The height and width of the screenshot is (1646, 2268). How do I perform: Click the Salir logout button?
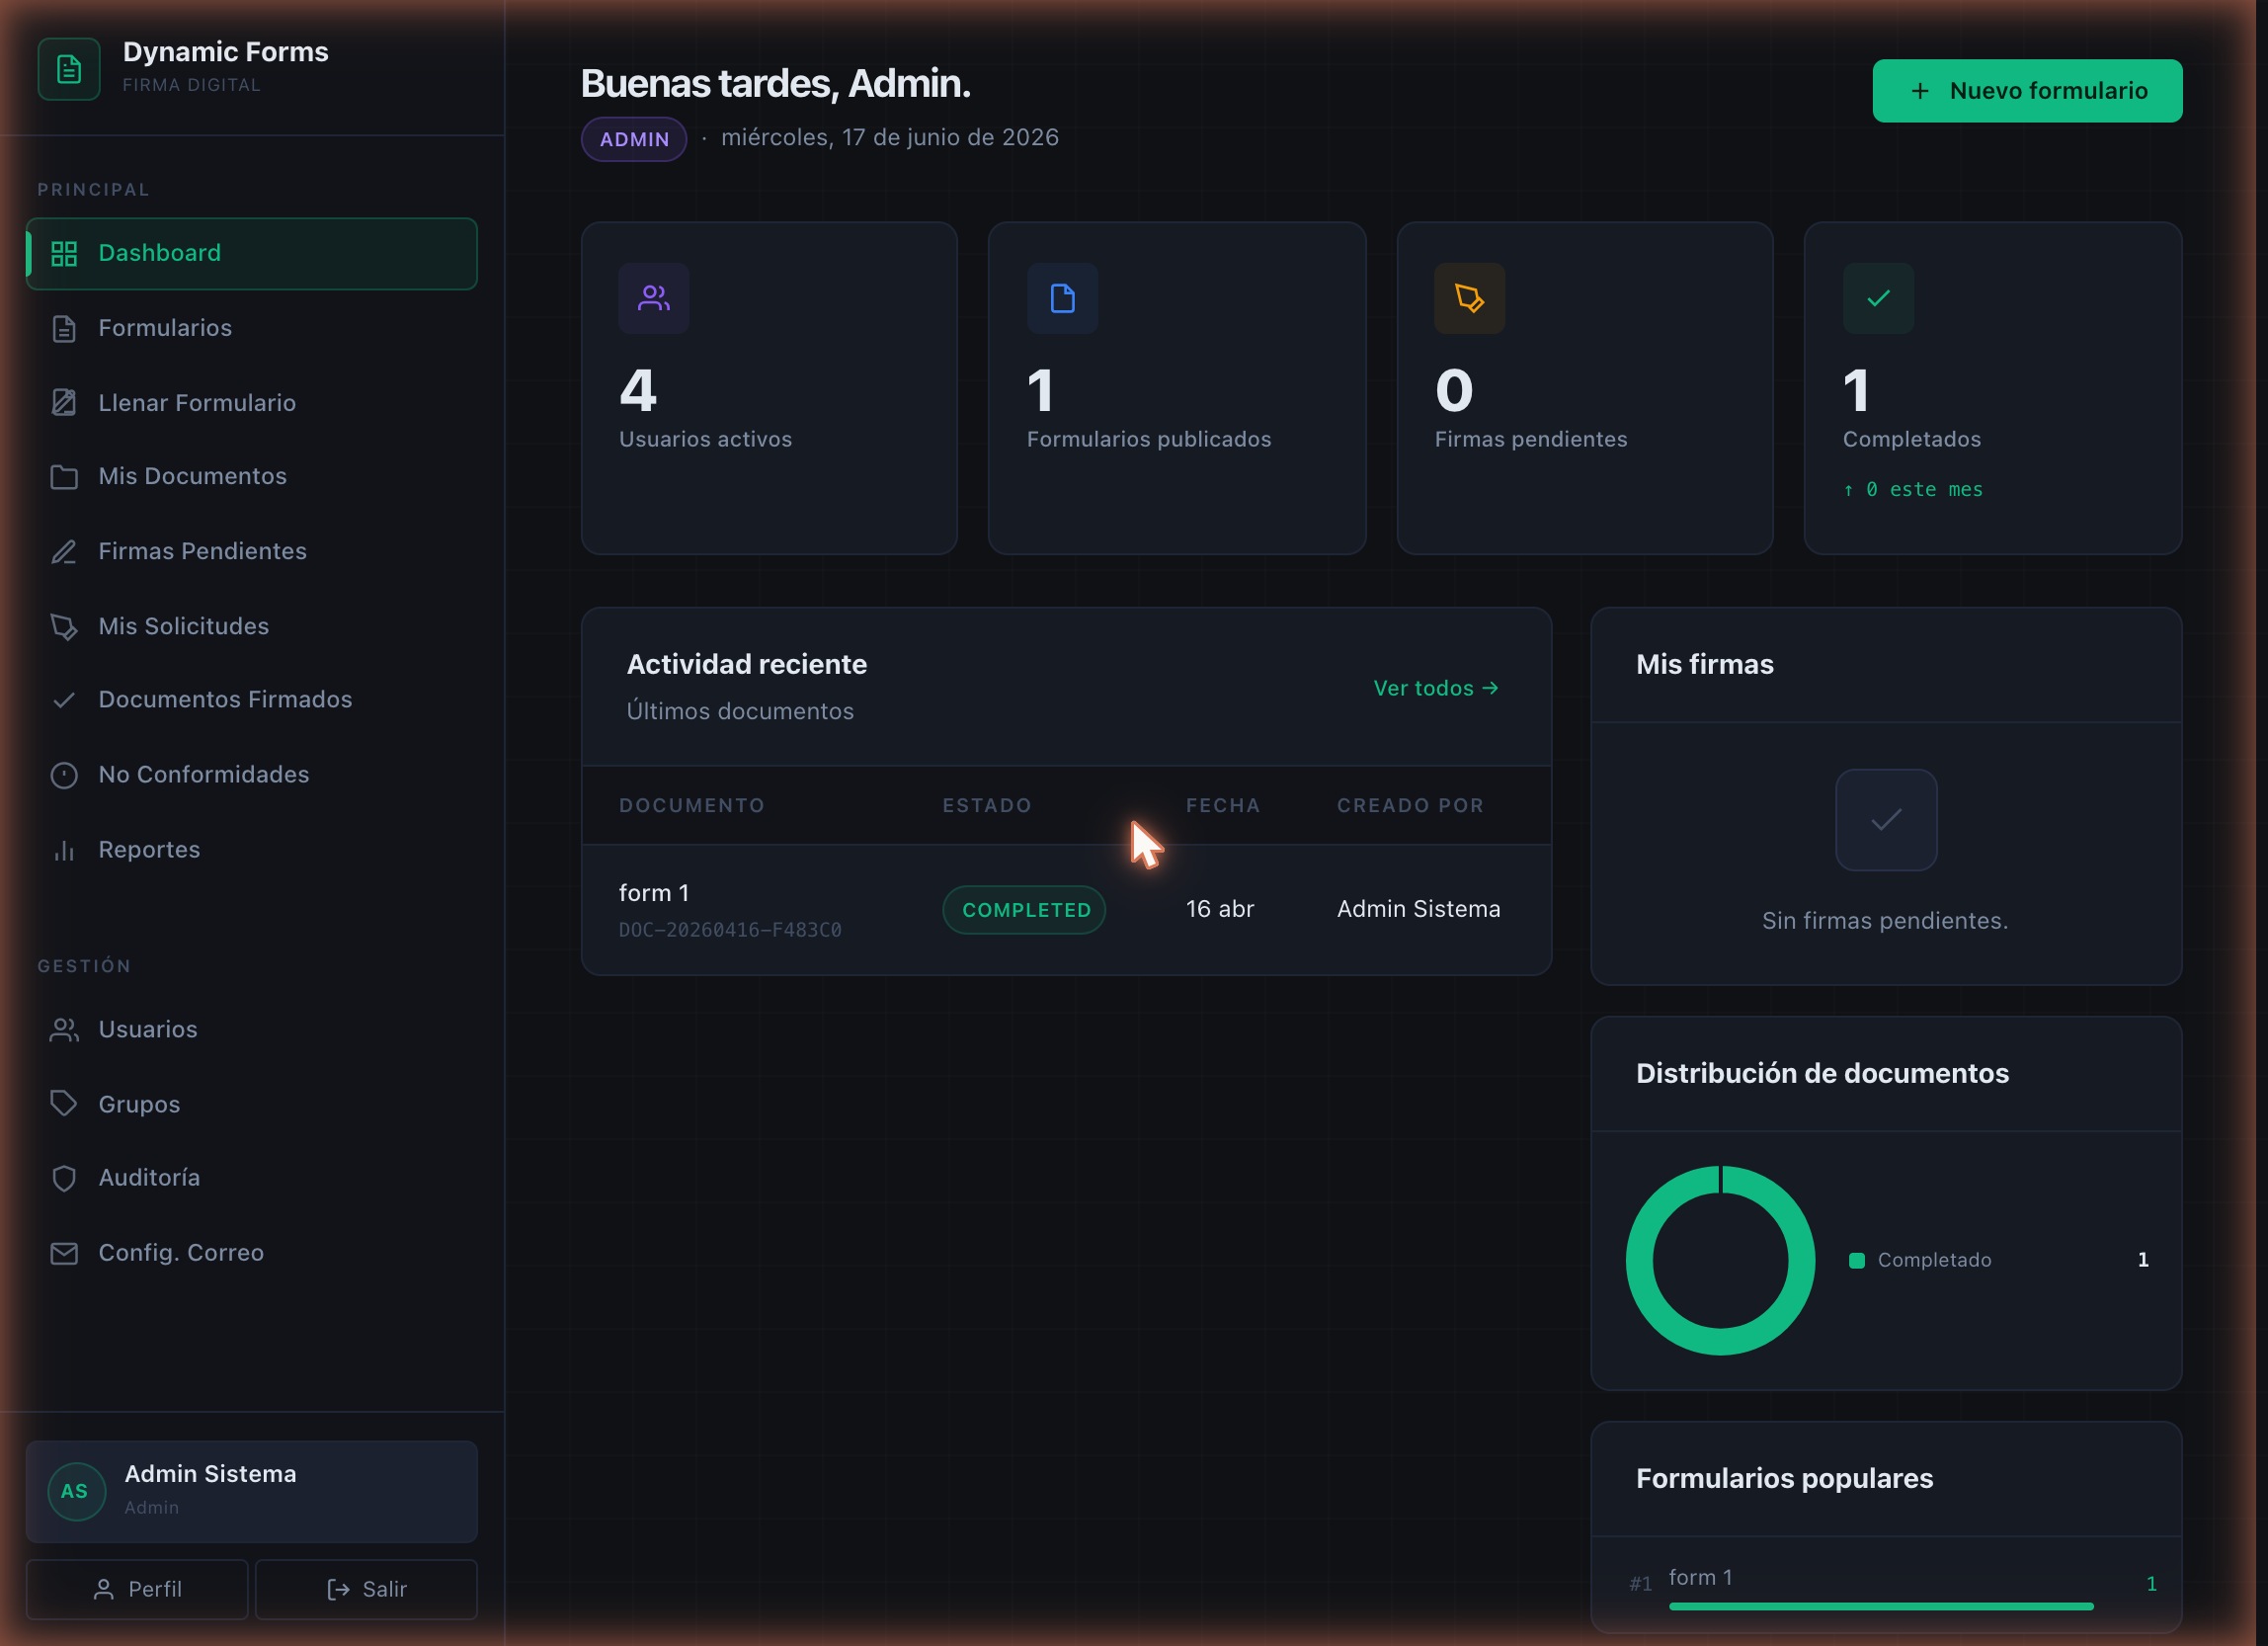[366, 1589]
